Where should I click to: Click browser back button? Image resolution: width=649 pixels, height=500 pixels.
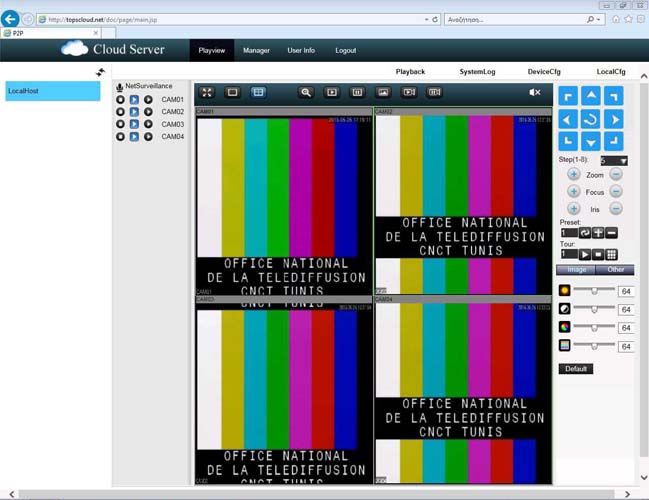(x=10, y=19)
